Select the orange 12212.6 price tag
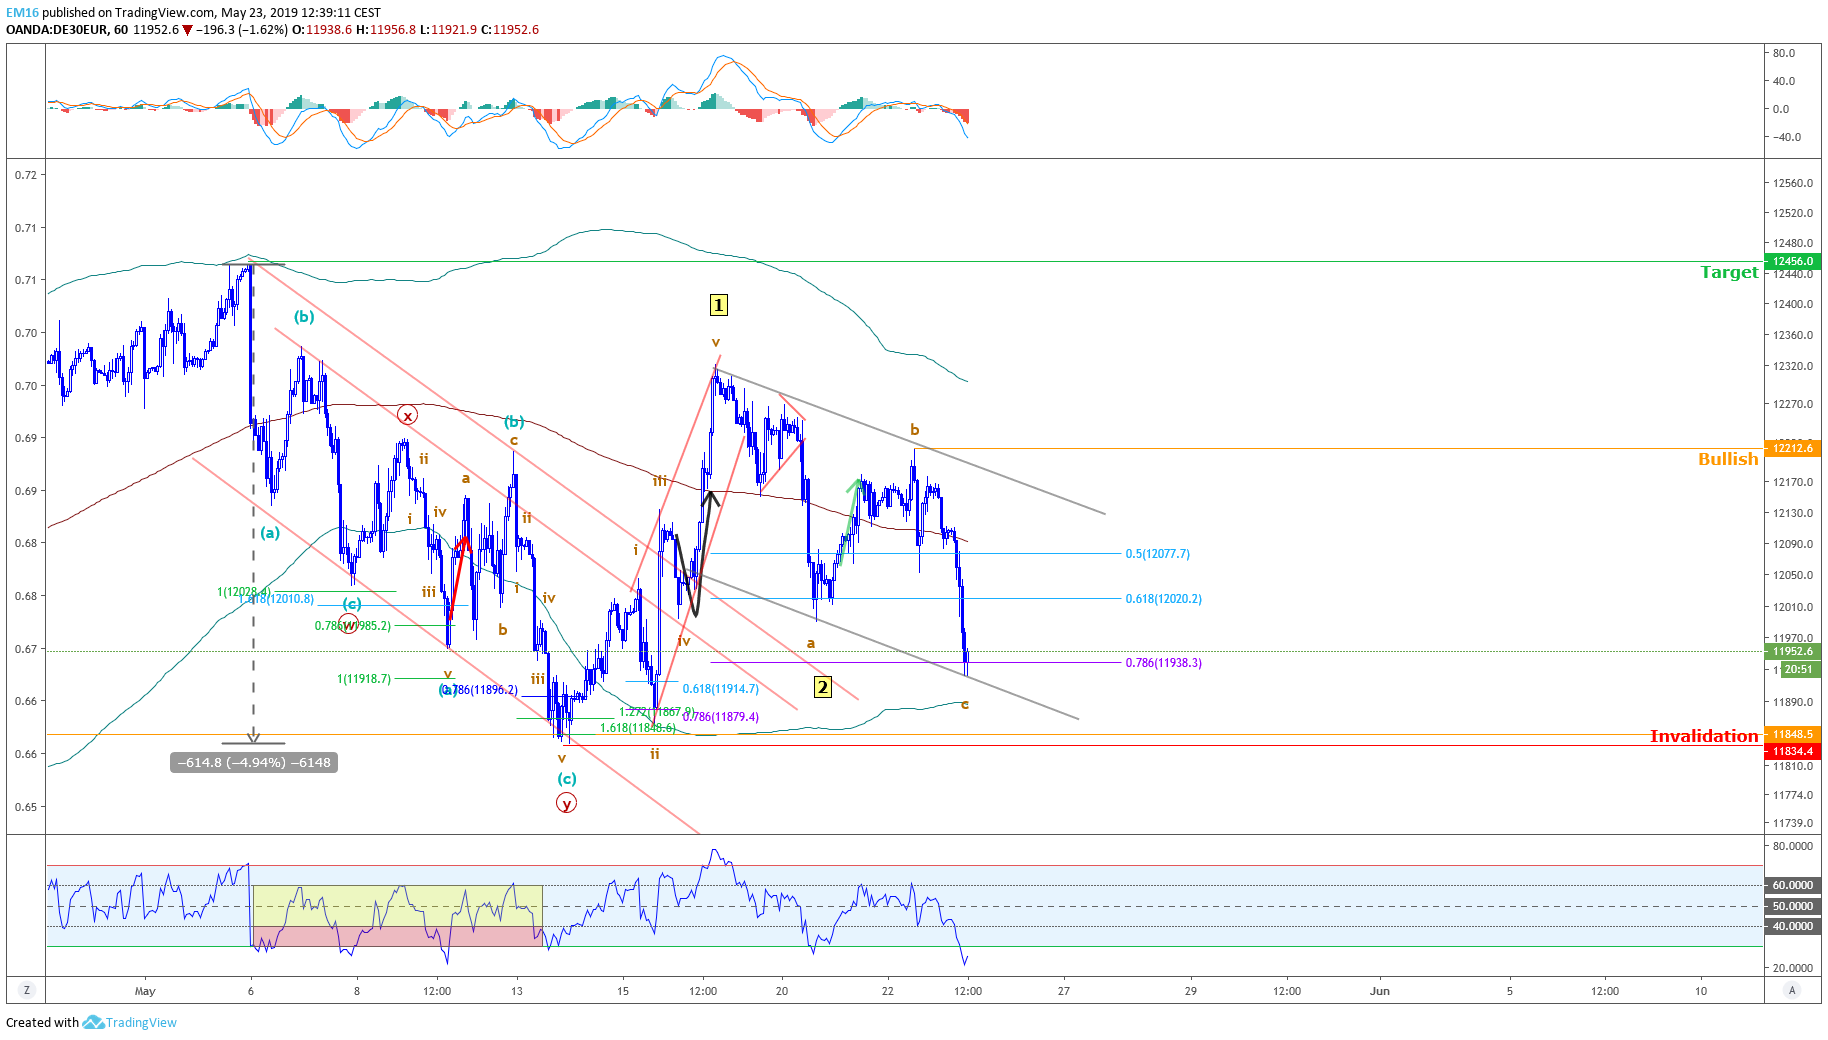1828x1040 pixels. [x=1793, y=448]
